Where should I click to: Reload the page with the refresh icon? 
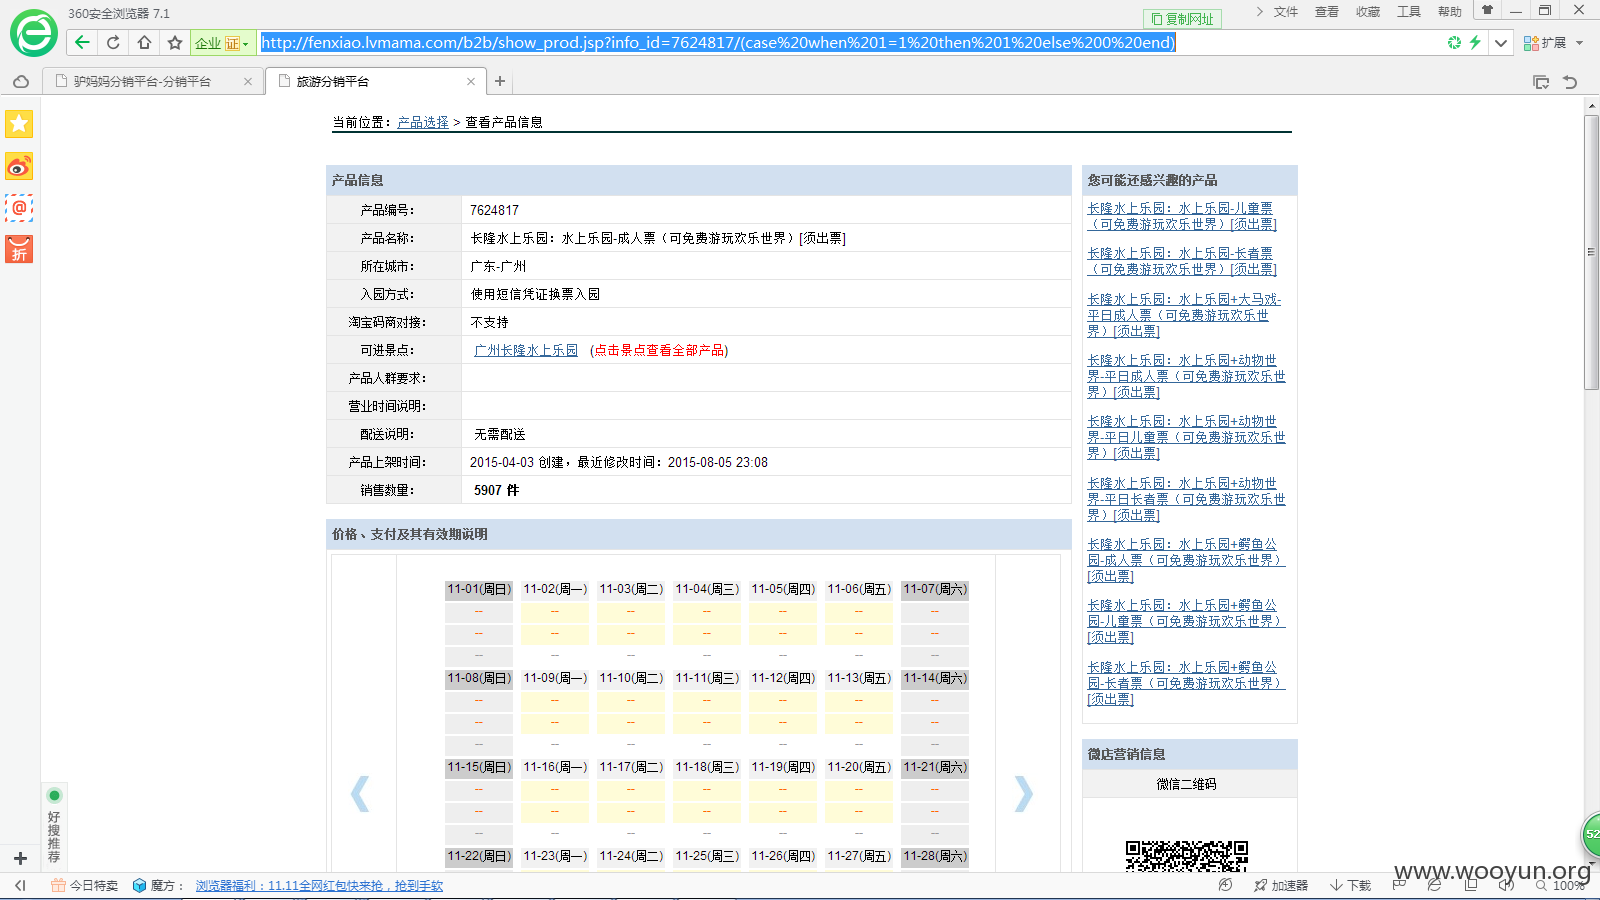click(113, 42)
